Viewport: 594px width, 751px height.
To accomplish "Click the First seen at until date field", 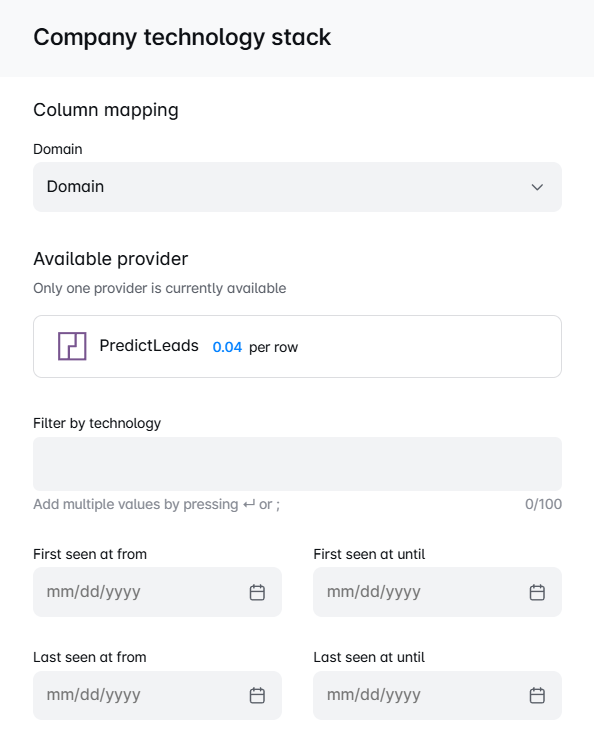I will pyautogui.click(x=437, y=592).
